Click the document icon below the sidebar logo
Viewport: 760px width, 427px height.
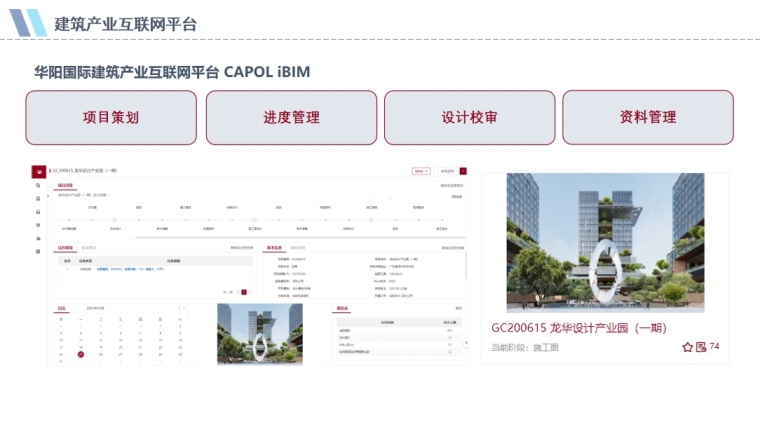[38, 186]
